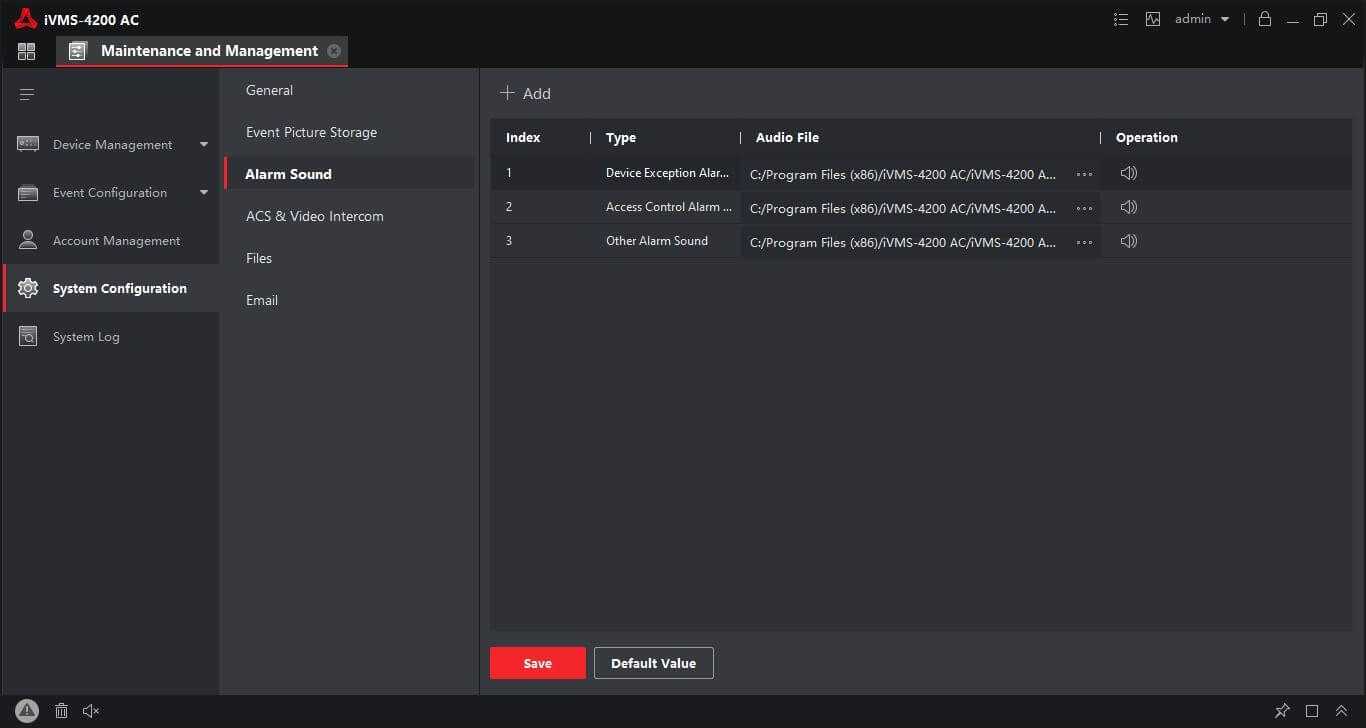Click the Operation column header

click(1147, 138)
